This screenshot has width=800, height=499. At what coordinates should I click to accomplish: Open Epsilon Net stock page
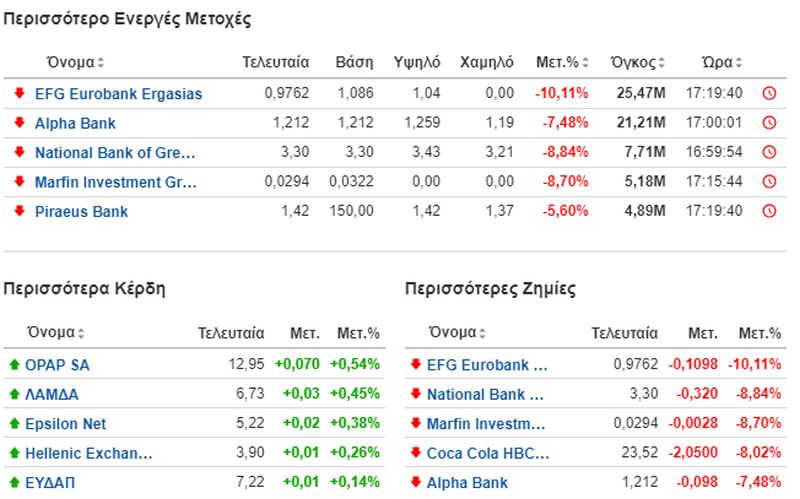coord(66,424)
